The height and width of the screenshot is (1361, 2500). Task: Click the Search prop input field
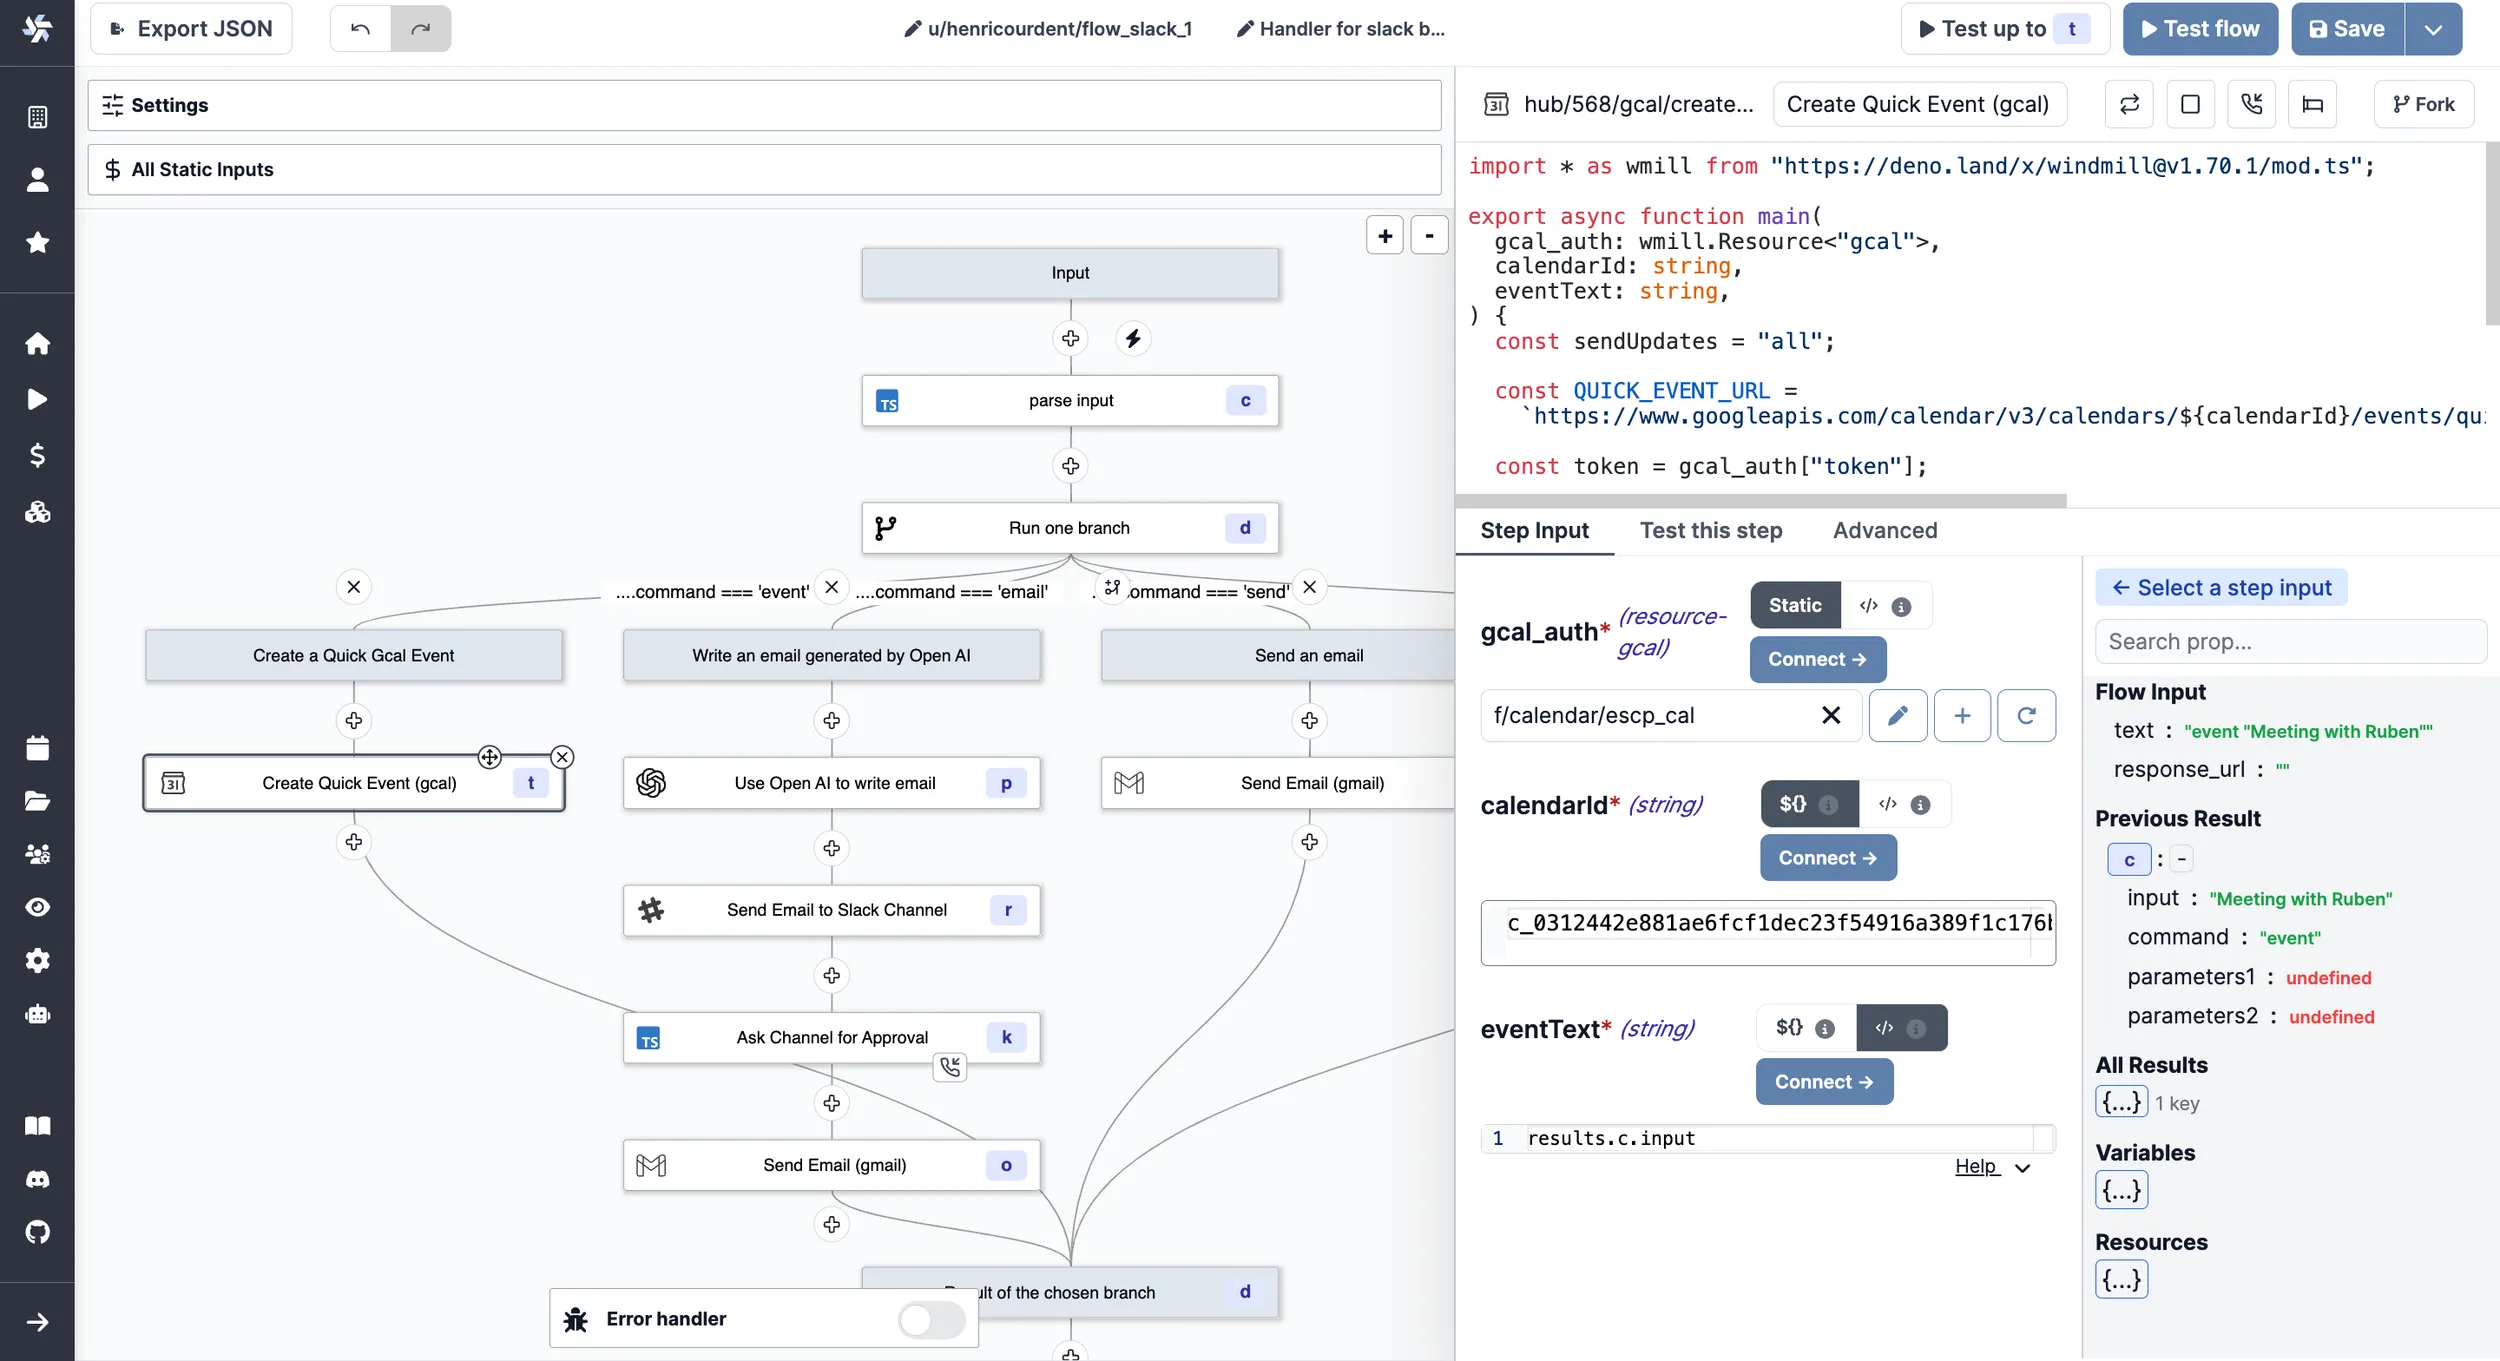(2291, 641)
